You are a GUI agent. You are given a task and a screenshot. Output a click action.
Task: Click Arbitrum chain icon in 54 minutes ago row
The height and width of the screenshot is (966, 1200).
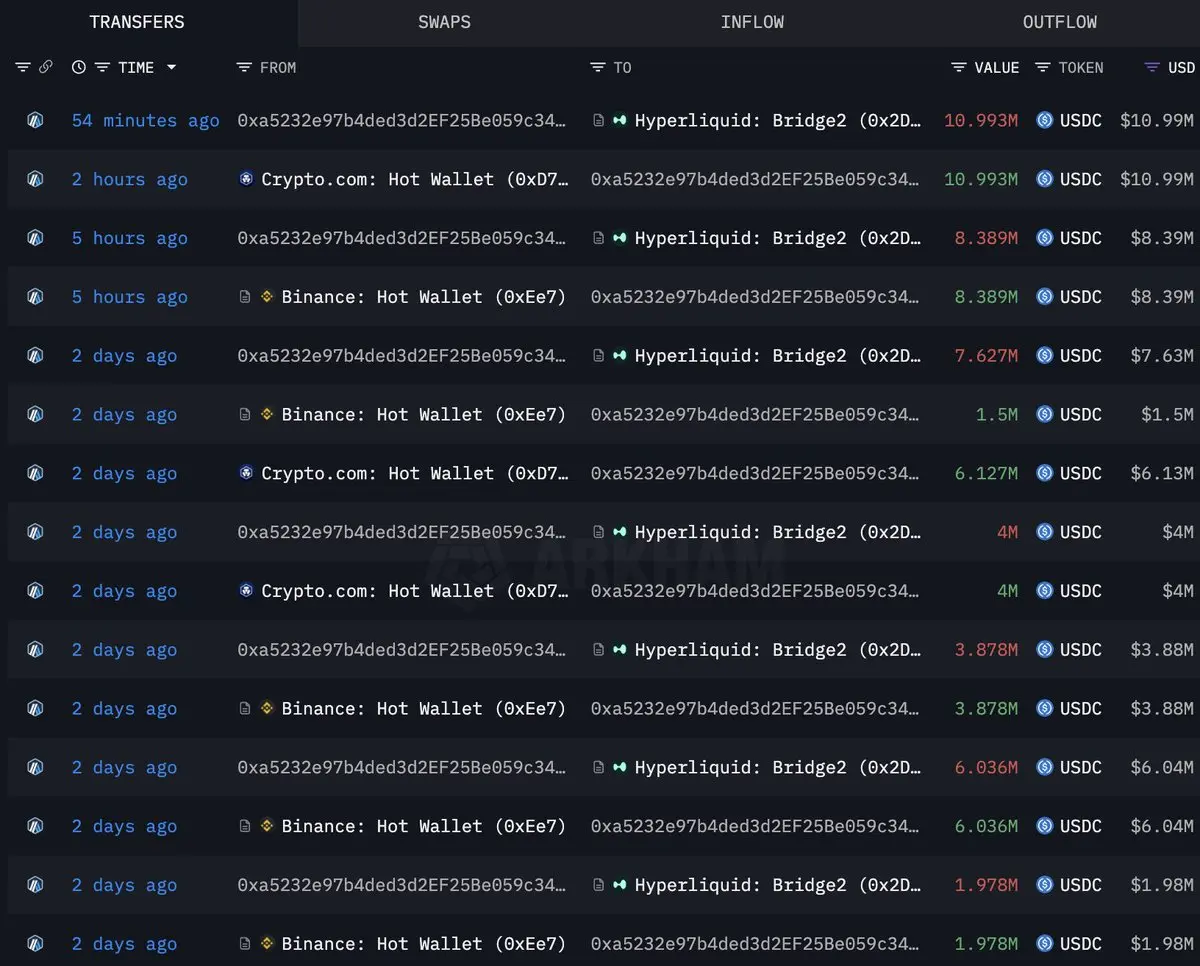tap(35, 120)
